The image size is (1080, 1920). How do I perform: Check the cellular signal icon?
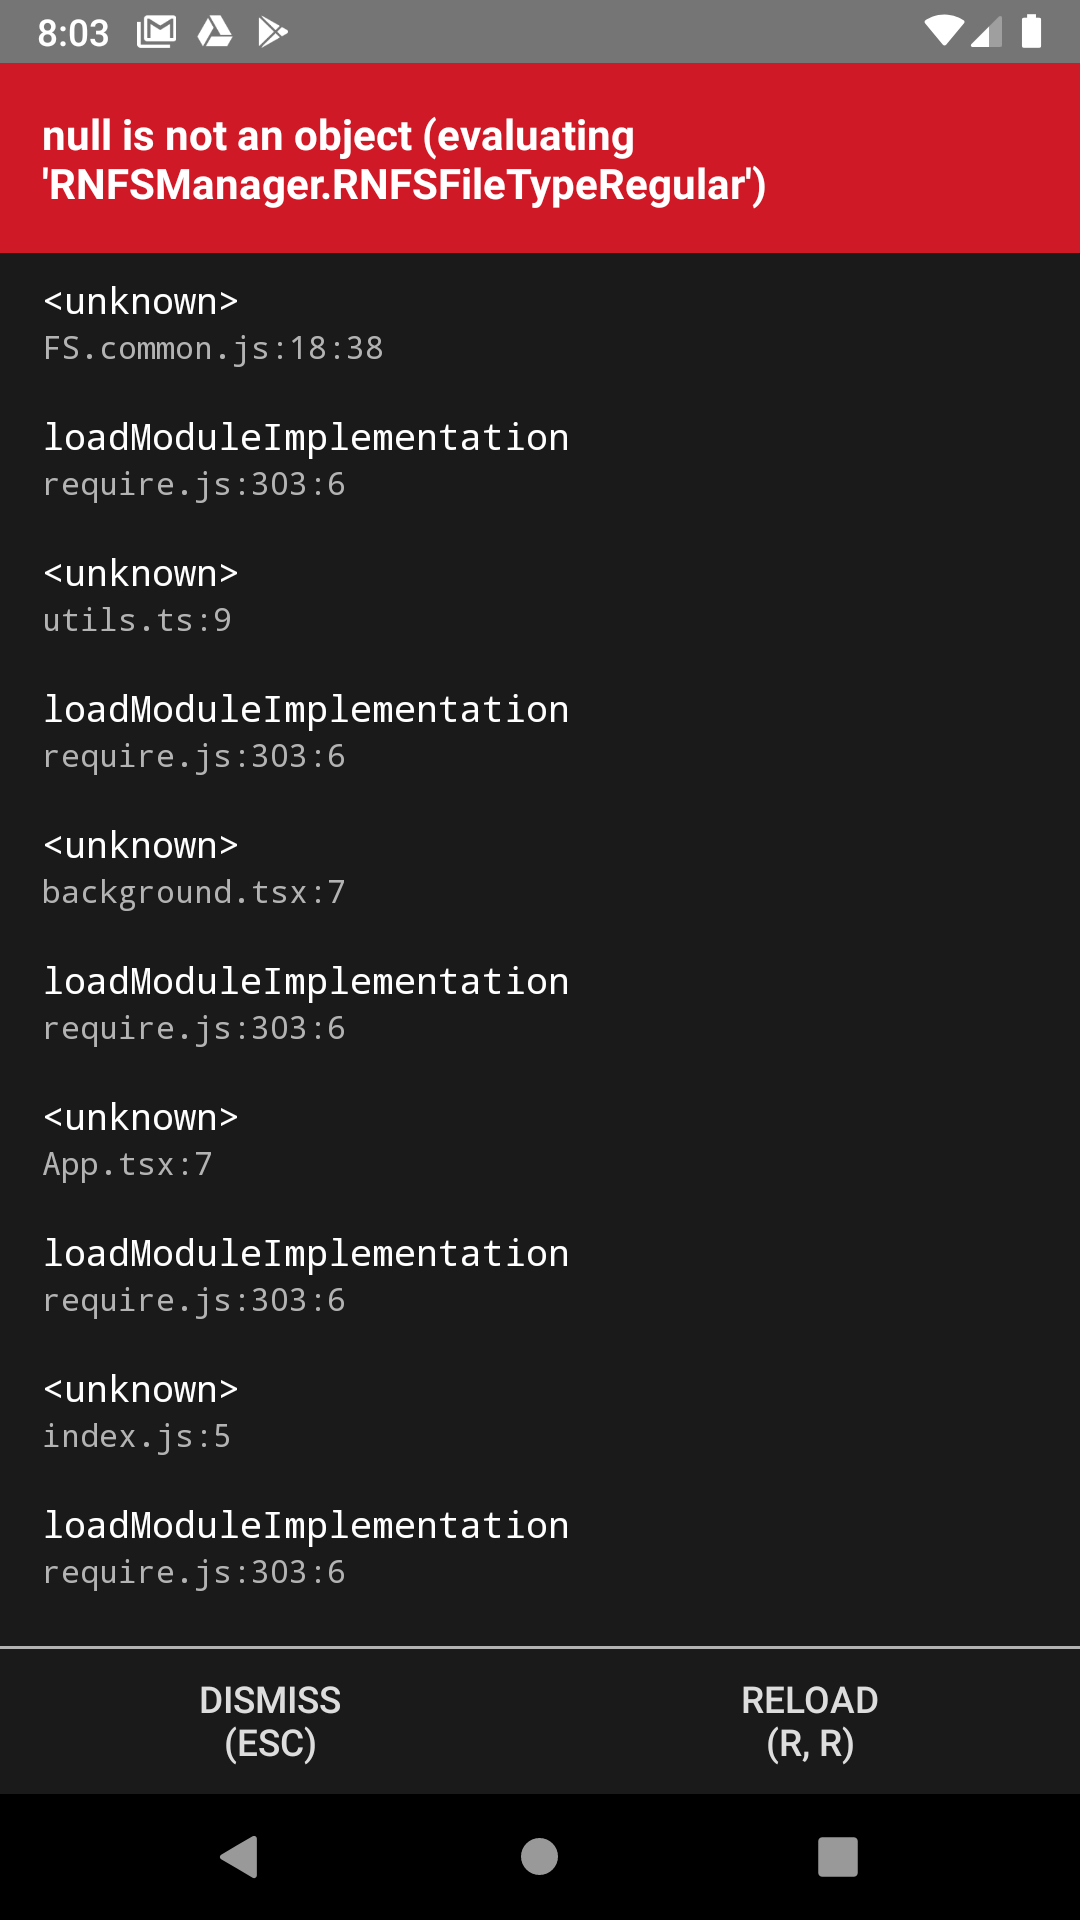(984, 30)
